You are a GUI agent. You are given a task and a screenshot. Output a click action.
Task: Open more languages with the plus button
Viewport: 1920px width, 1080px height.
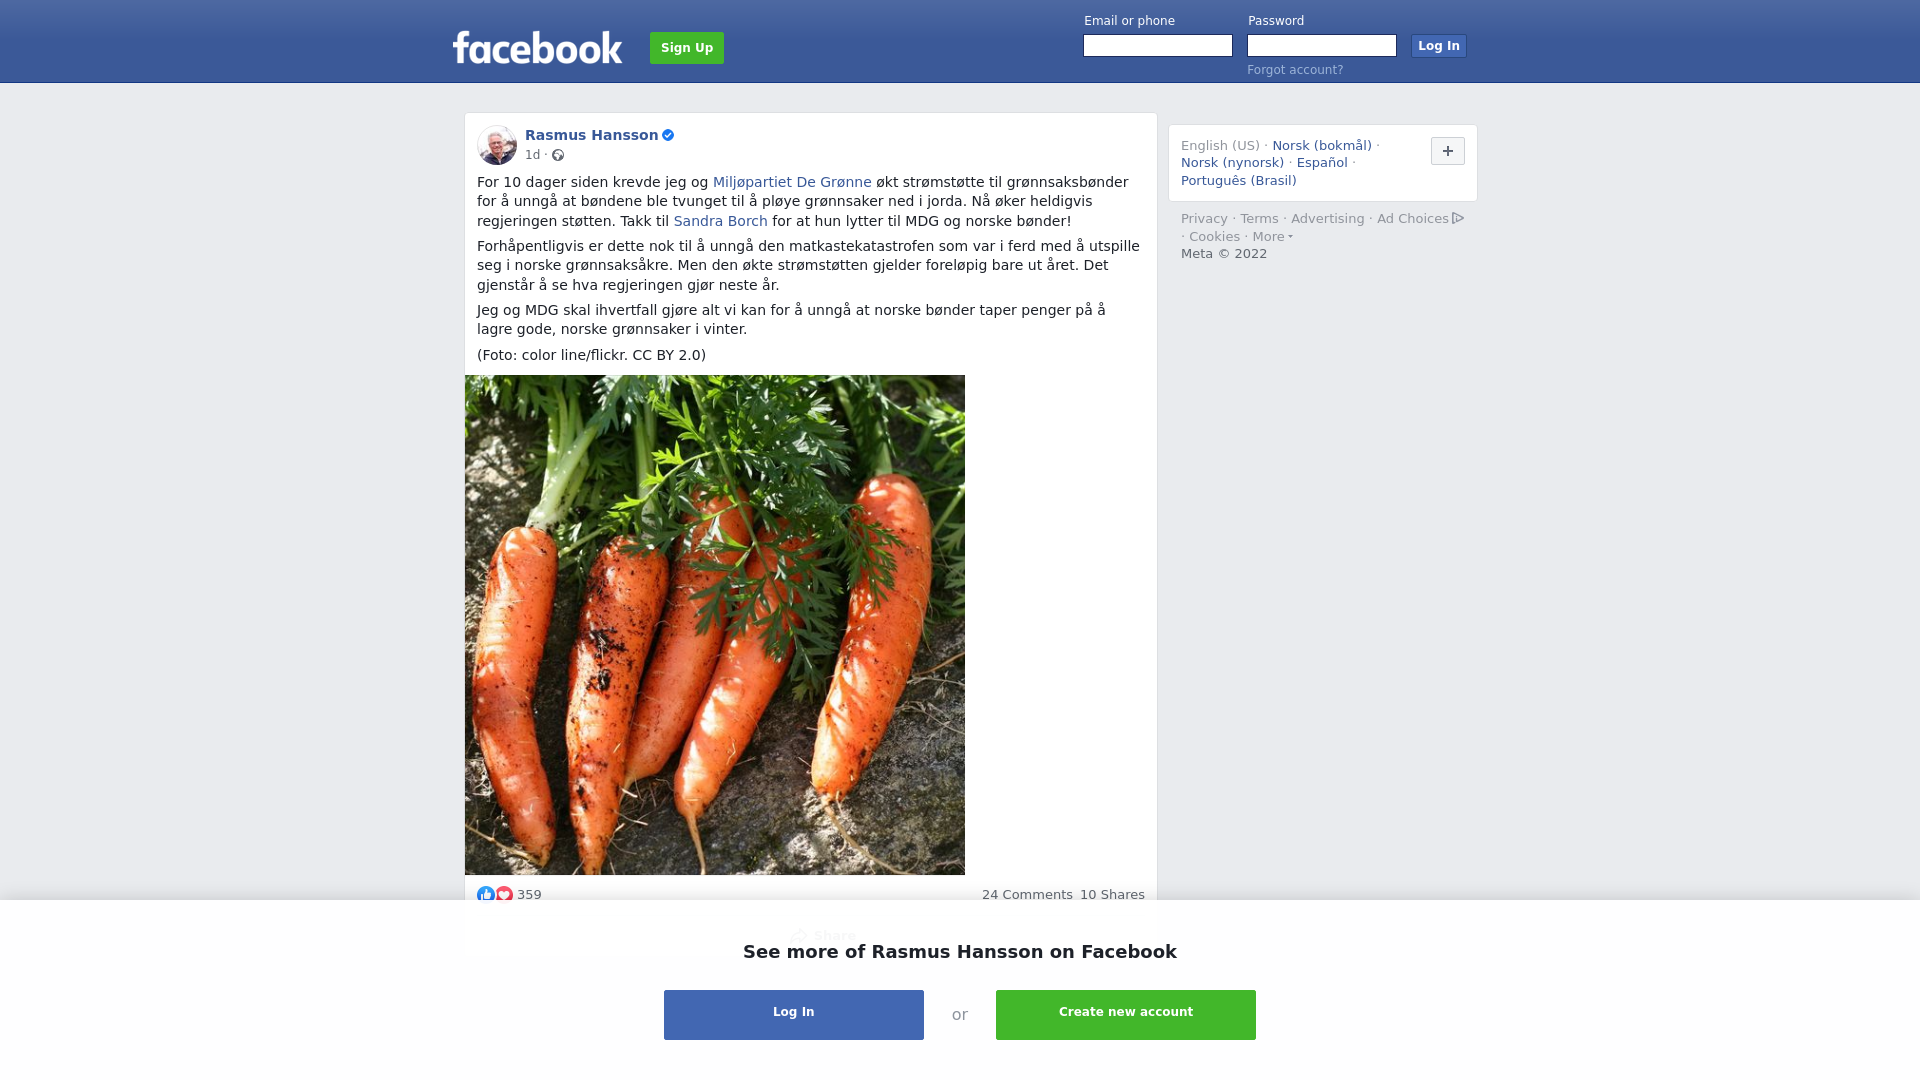coord(1448,151)
